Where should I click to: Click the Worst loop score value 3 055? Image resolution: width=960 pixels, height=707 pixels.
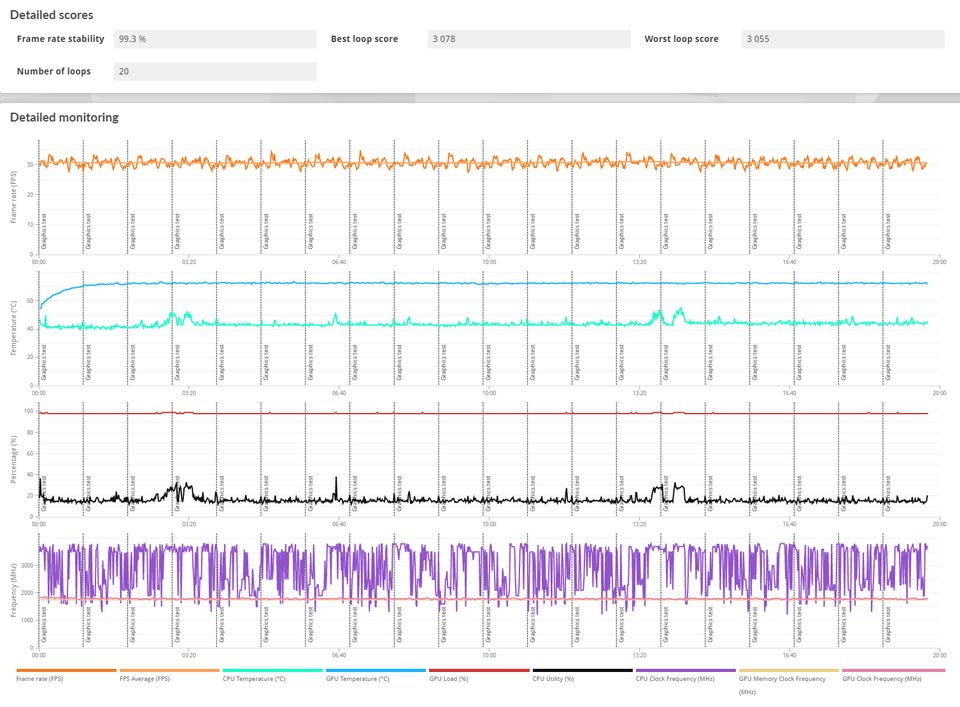(x=842, y=39)
